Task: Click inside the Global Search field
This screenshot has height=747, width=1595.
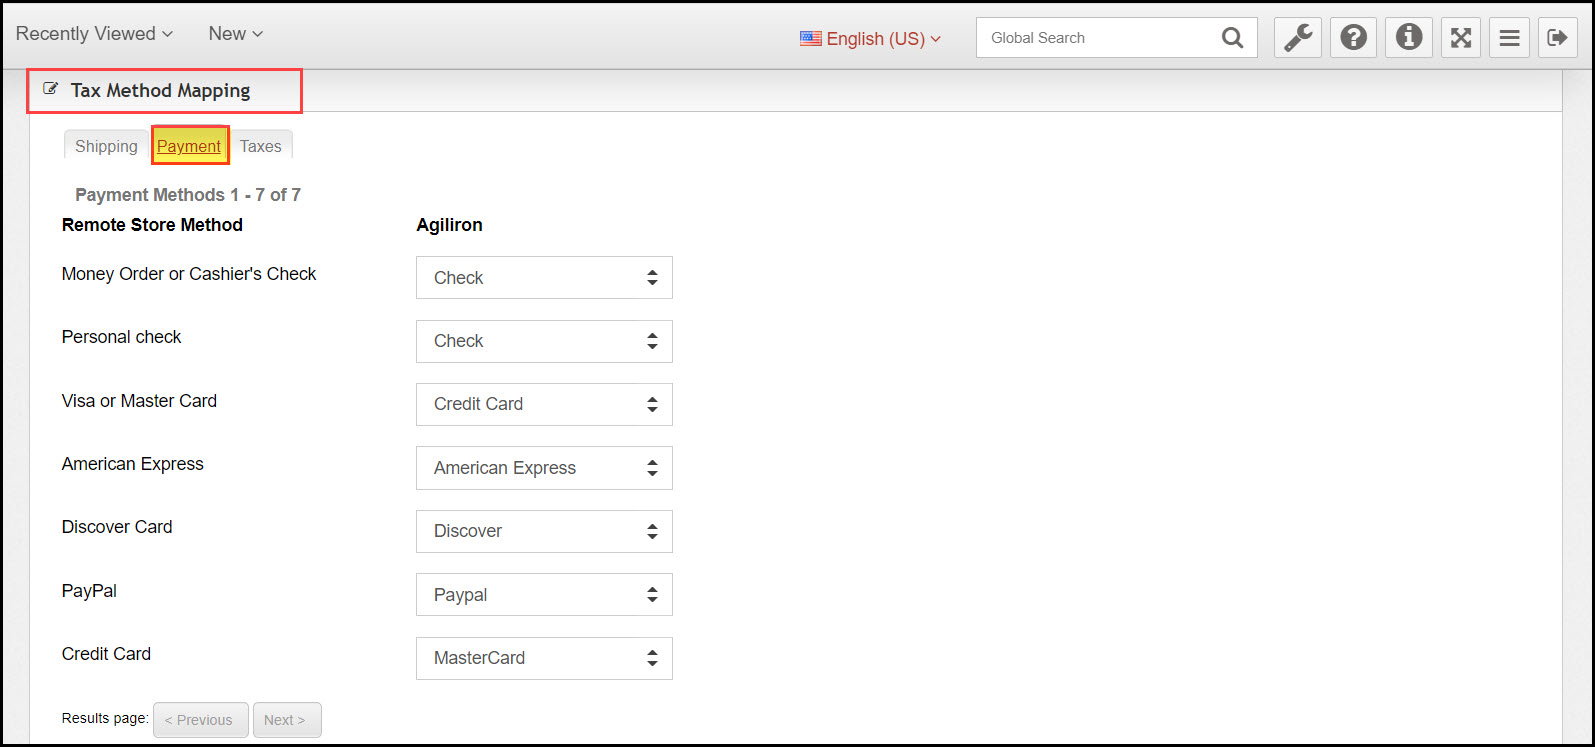Action: click(x=1090, y=37)
